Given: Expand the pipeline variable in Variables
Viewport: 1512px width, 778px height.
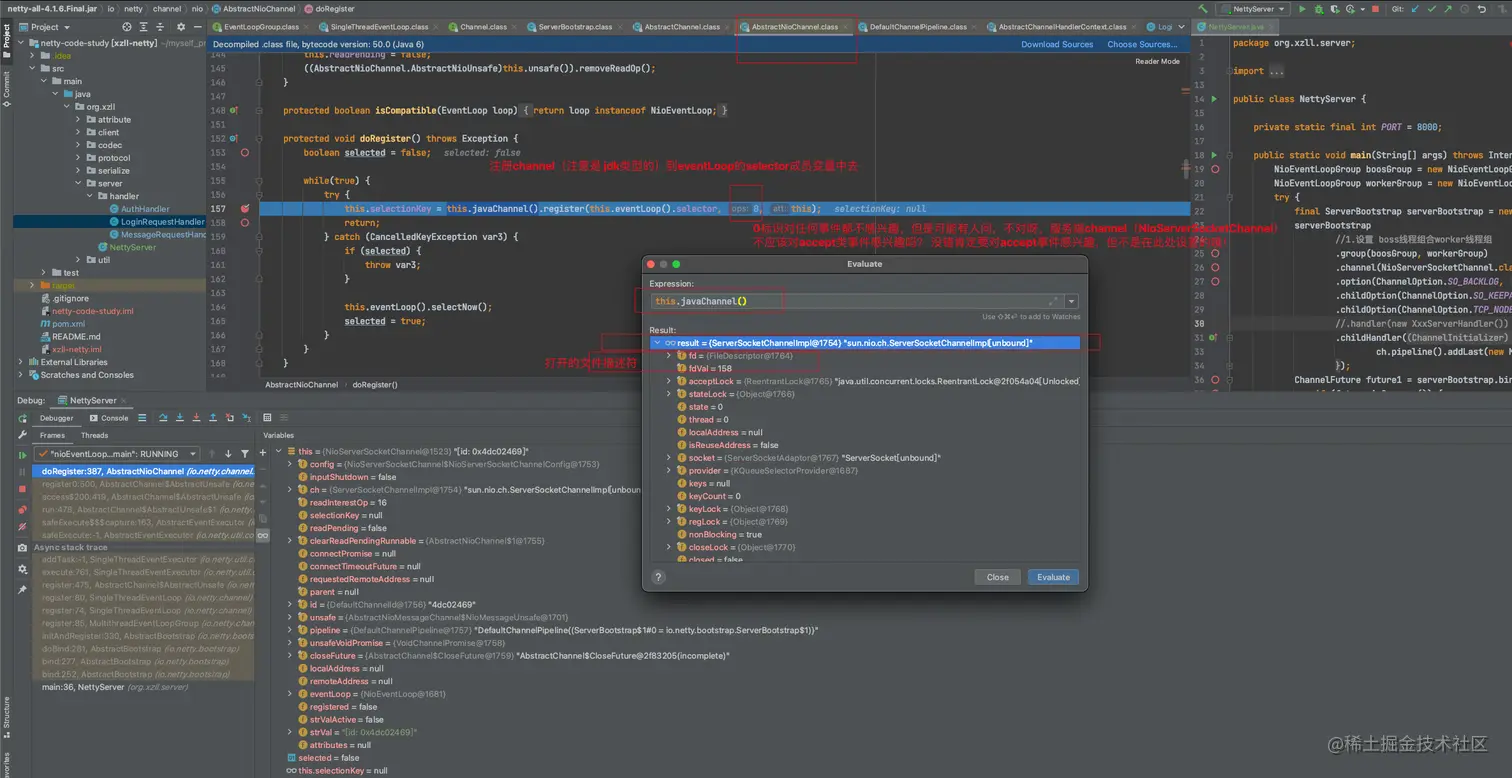Looking at the screenshot, I should coord(289,630).
